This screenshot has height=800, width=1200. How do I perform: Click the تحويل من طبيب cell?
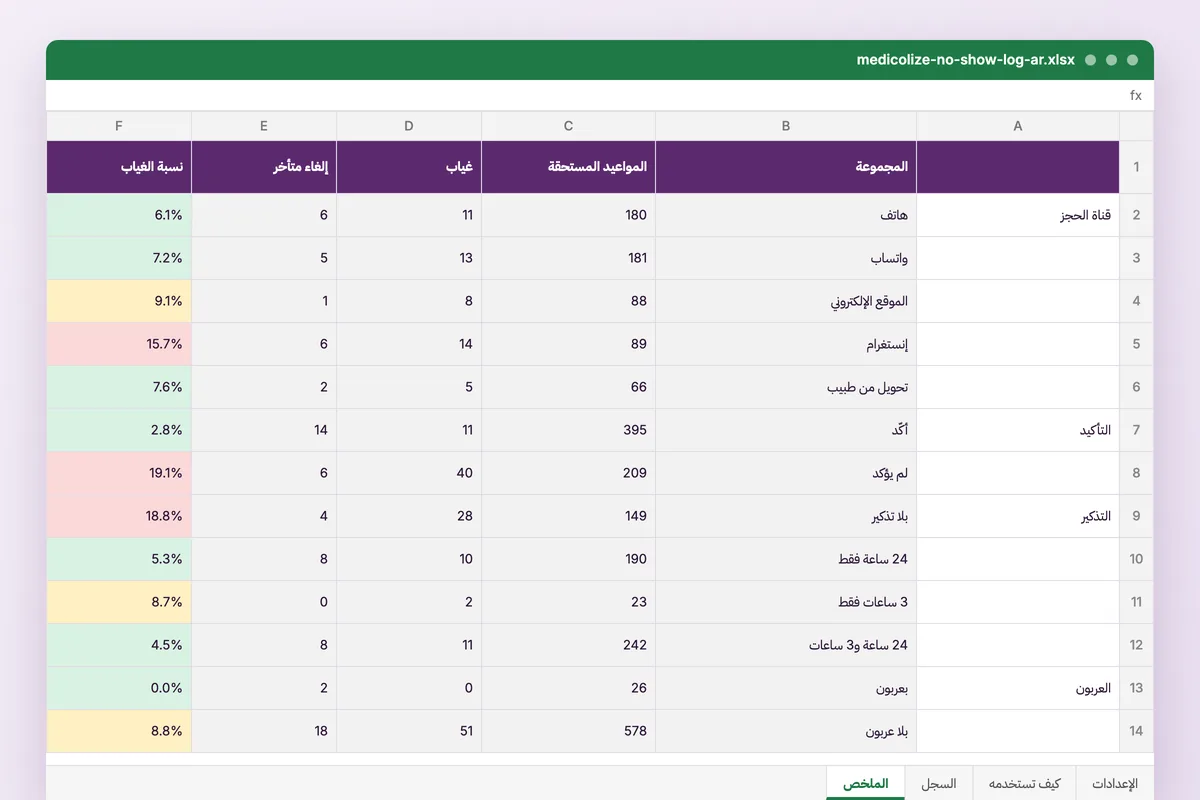(786, 387)
